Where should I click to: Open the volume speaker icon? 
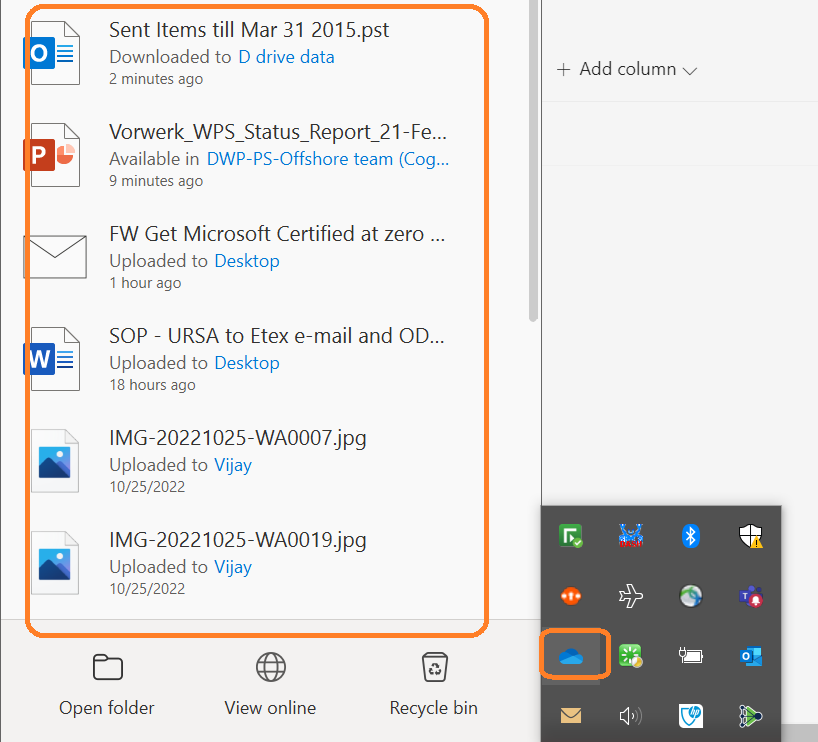click(x=630, y=715)
